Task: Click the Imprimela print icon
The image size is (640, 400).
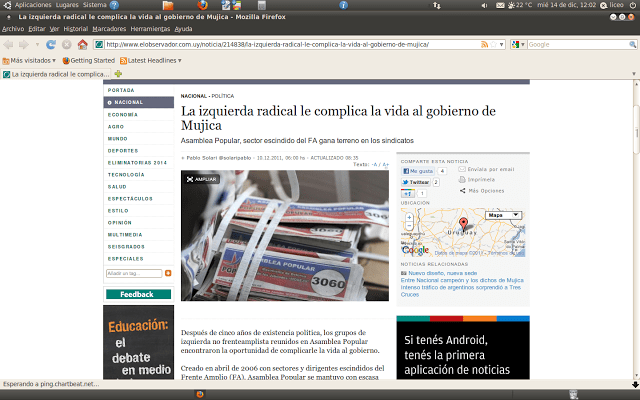Action: point(462,180)
